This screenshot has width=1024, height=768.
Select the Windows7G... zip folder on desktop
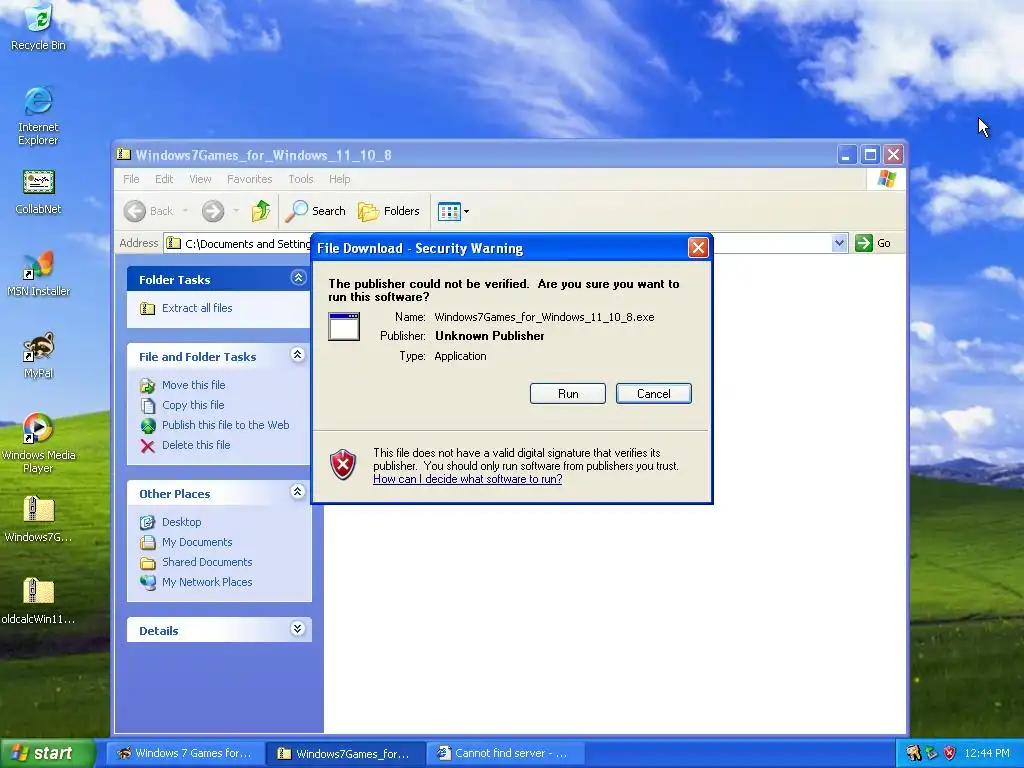[x=38, y=519]
